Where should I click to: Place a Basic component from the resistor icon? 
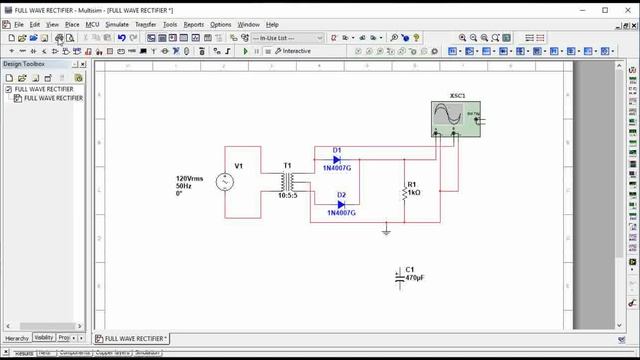22,51
